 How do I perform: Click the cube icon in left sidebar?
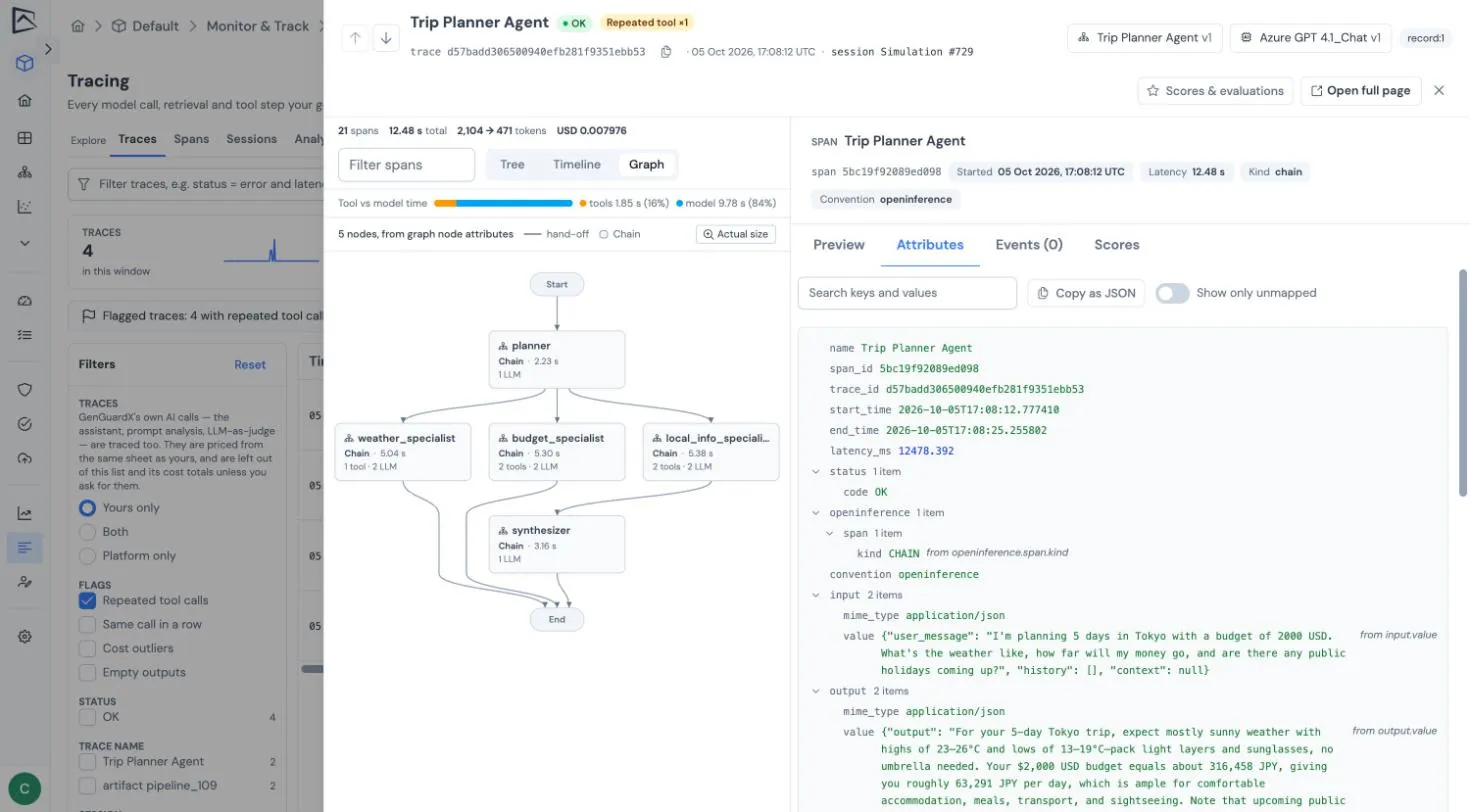(25, 63)
